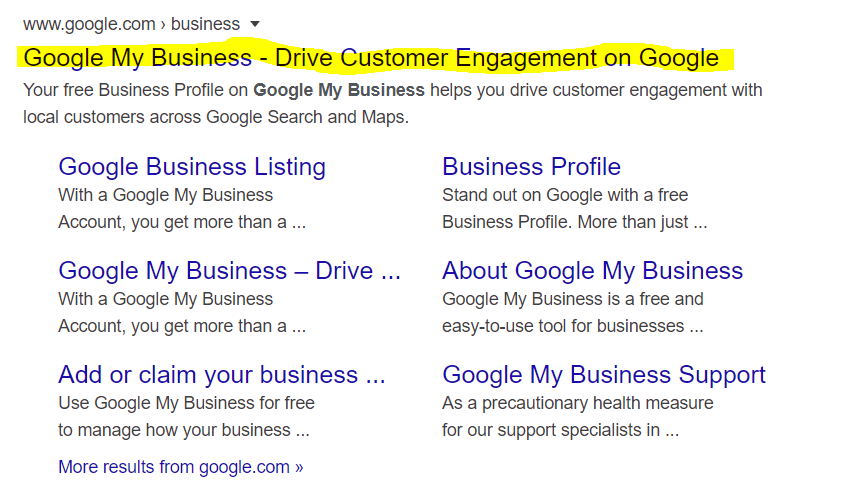The height and width of the screenshot is (492, 864).
Task: Go to the Google My Business Support sitelink
Action: [x=604, y=375]
